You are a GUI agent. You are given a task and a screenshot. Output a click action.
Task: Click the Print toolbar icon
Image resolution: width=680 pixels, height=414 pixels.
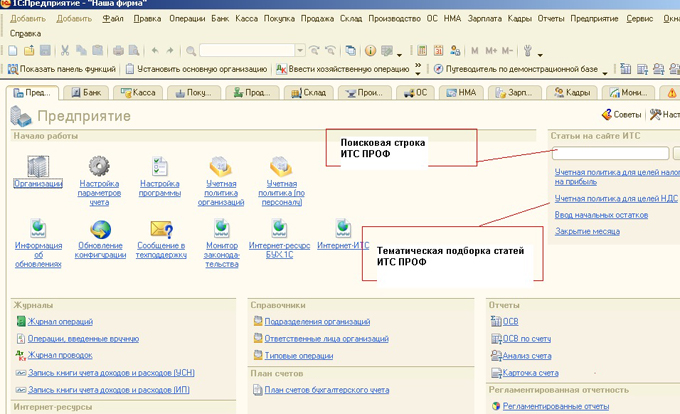click(x=118, y=51)
